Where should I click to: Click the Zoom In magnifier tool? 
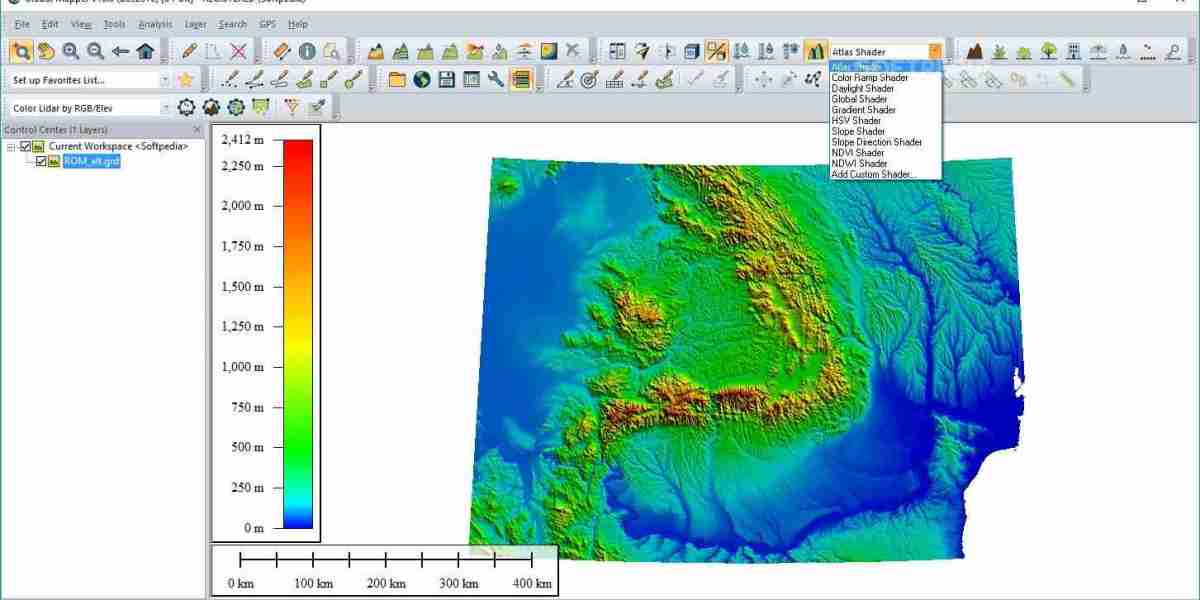click(x=71, y=51)
